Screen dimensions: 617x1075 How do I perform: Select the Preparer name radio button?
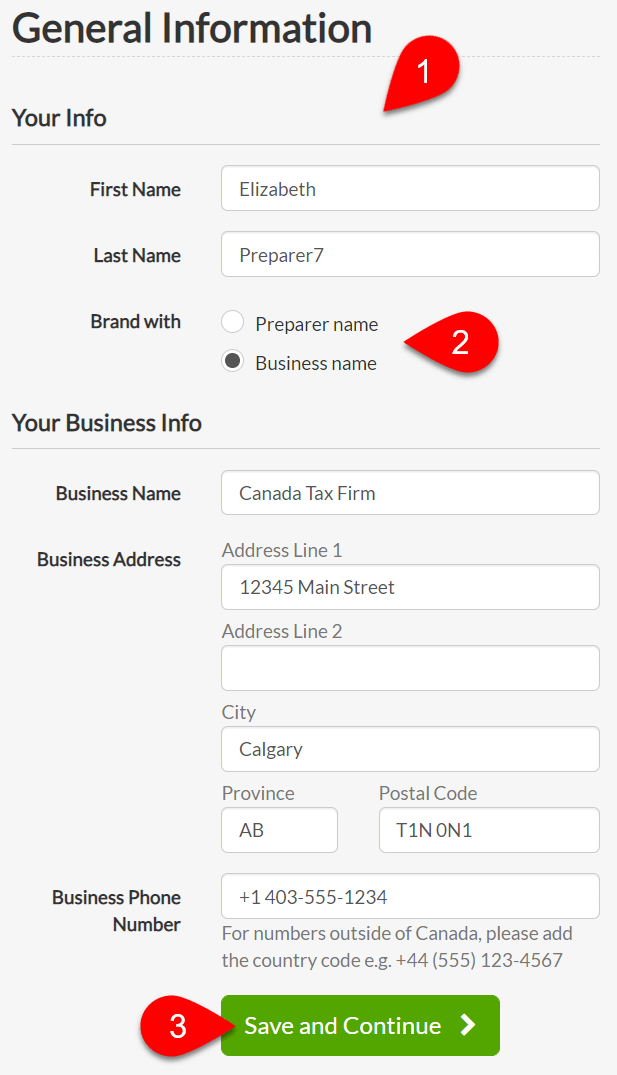point(232,322)
